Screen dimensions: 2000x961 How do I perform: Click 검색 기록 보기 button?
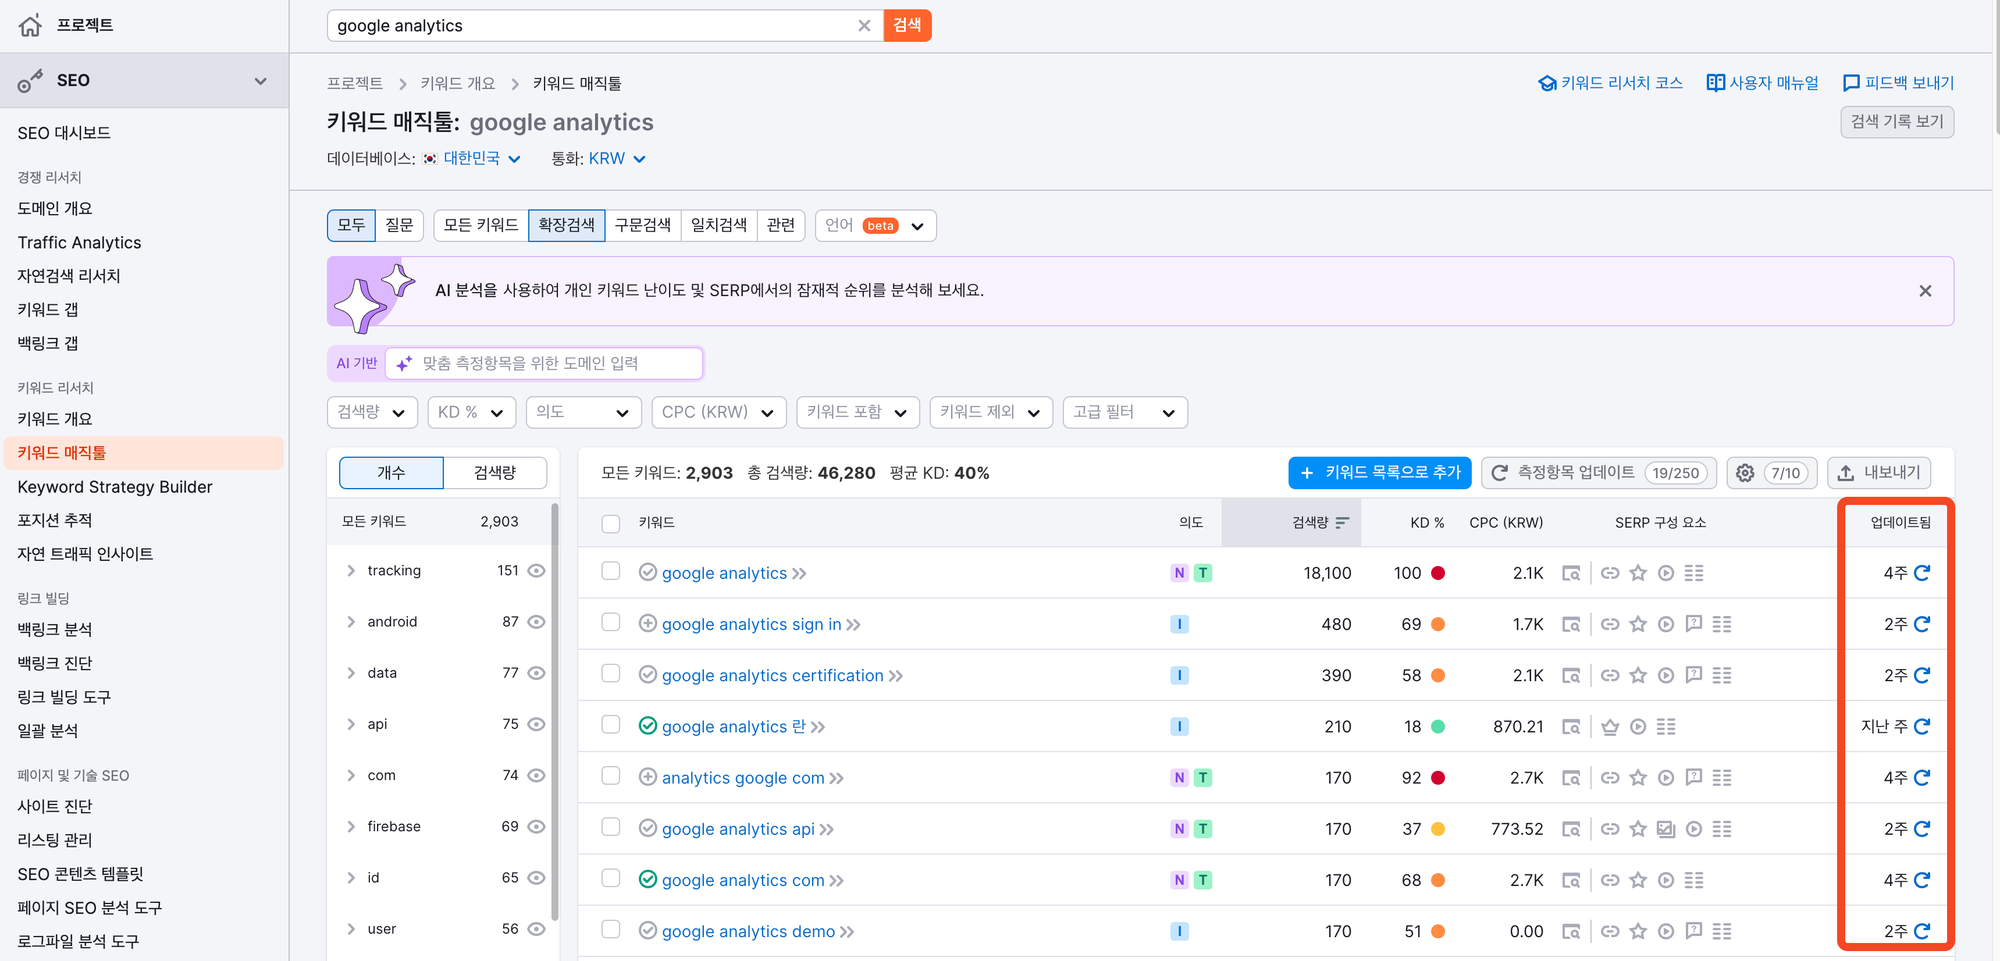click(1897, 122)
